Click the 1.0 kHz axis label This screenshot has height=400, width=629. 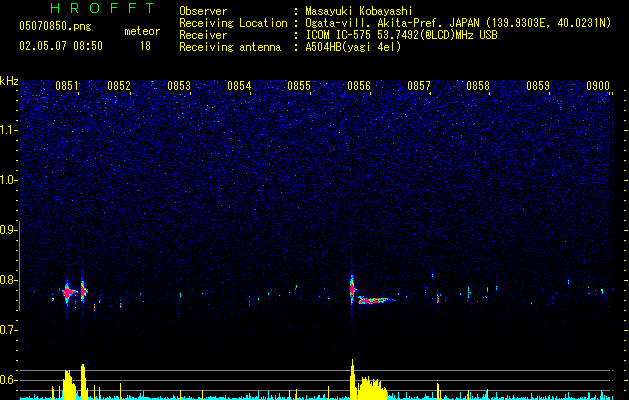click(x=9, y=180)
